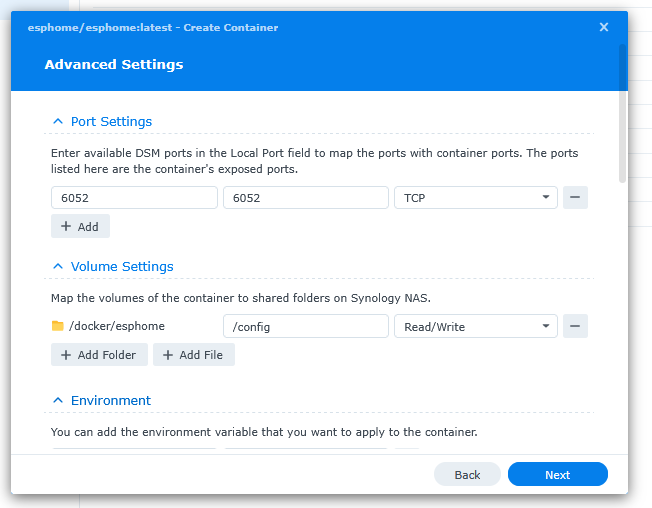Image resolution: width=652 pixels, height=508 pixels.
Task: Edit the /config mount path field
Action: tap(306, 326)
